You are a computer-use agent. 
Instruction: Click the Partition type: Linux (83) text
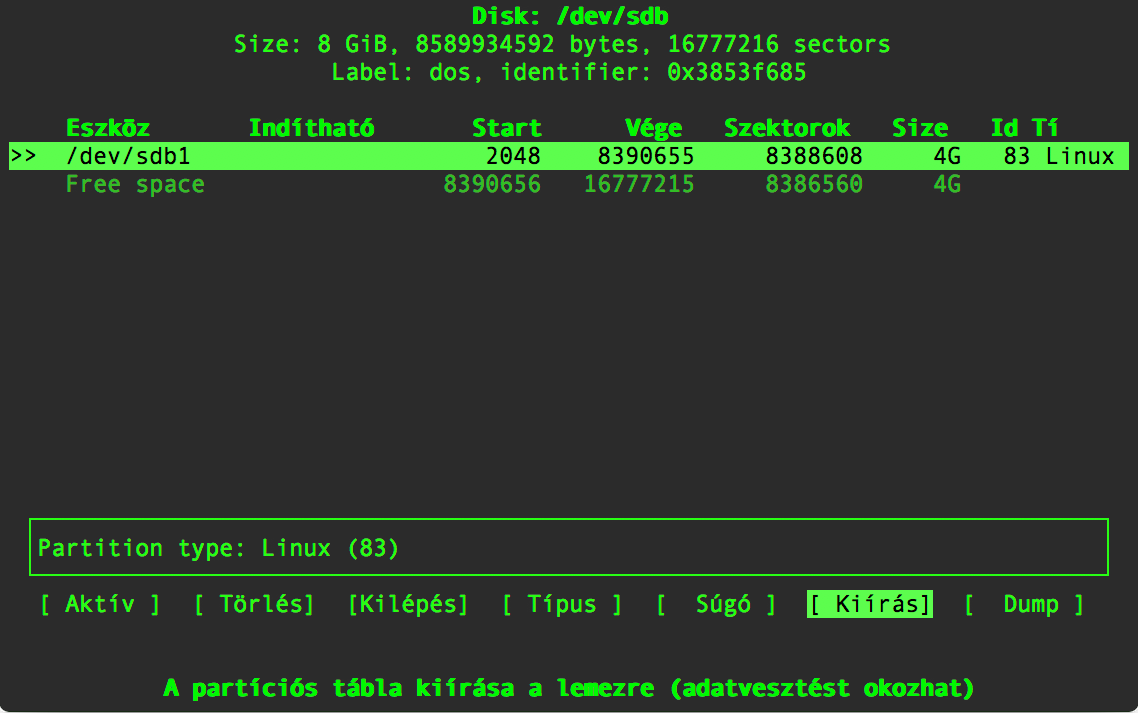click(218, 548)
